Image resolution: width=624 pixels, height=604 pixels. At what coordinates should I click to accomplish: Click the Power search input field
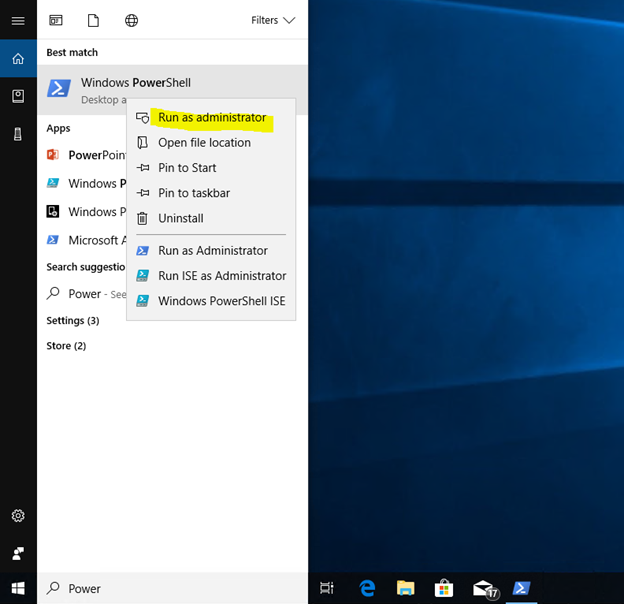(172, 588)
